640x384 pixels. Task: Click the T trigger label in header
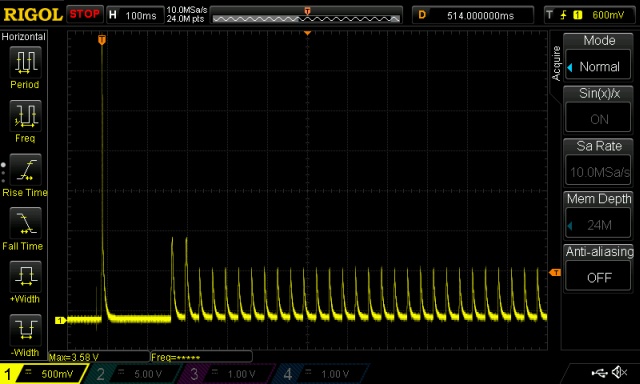pos(550,16)
